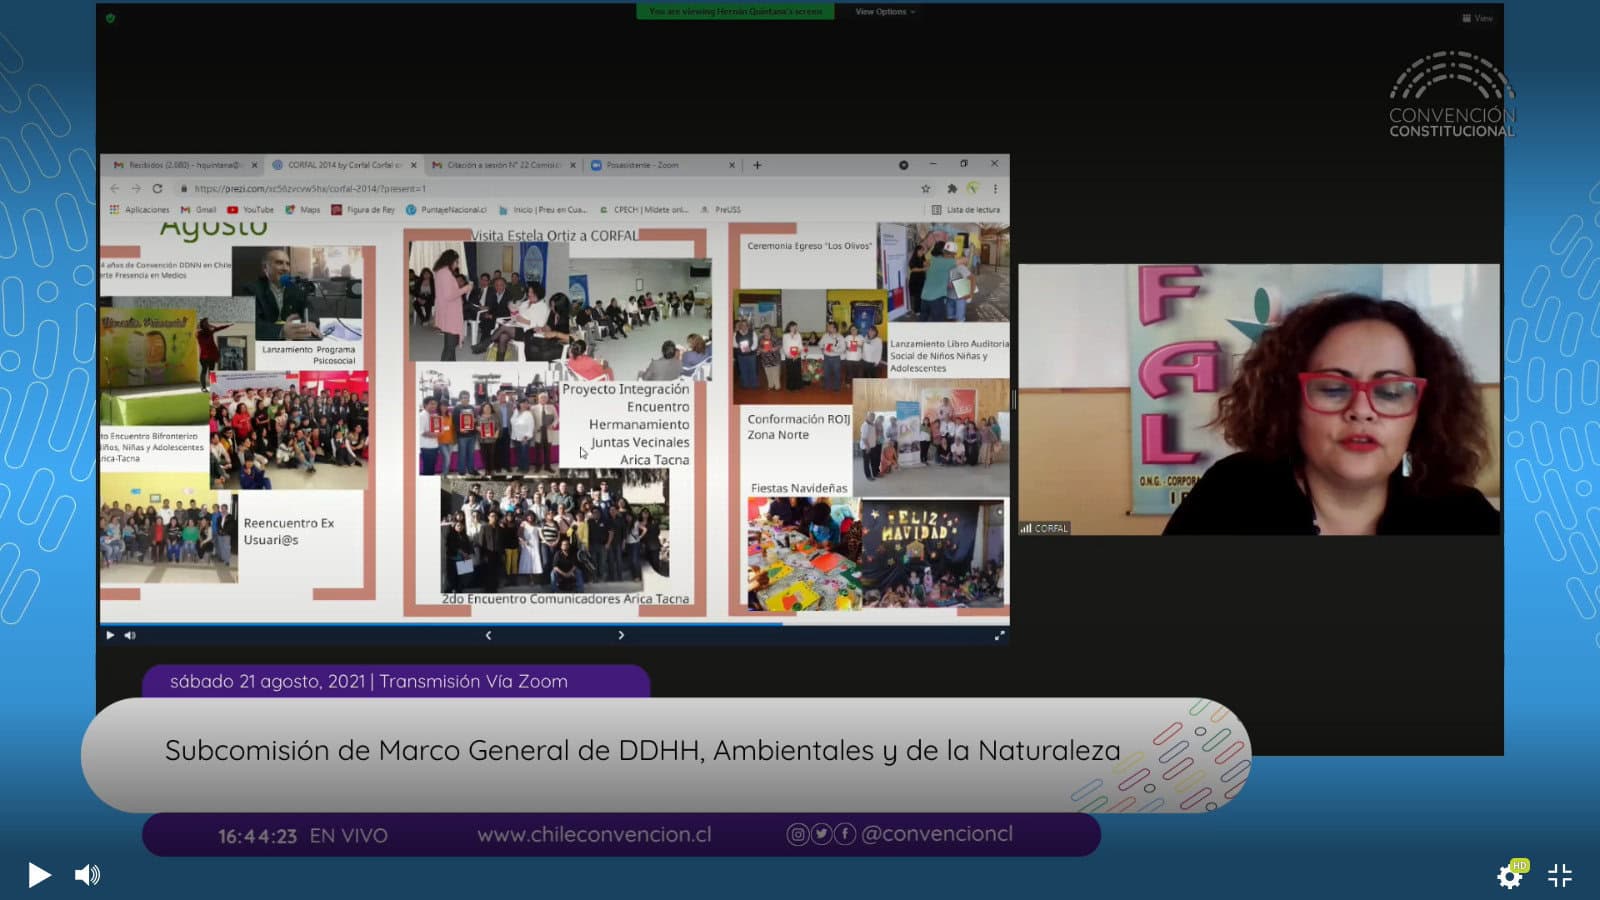Screen dimensions: 1600x900
Task: Open the Lista de lectura panel
Action: [x=966, y=210]
